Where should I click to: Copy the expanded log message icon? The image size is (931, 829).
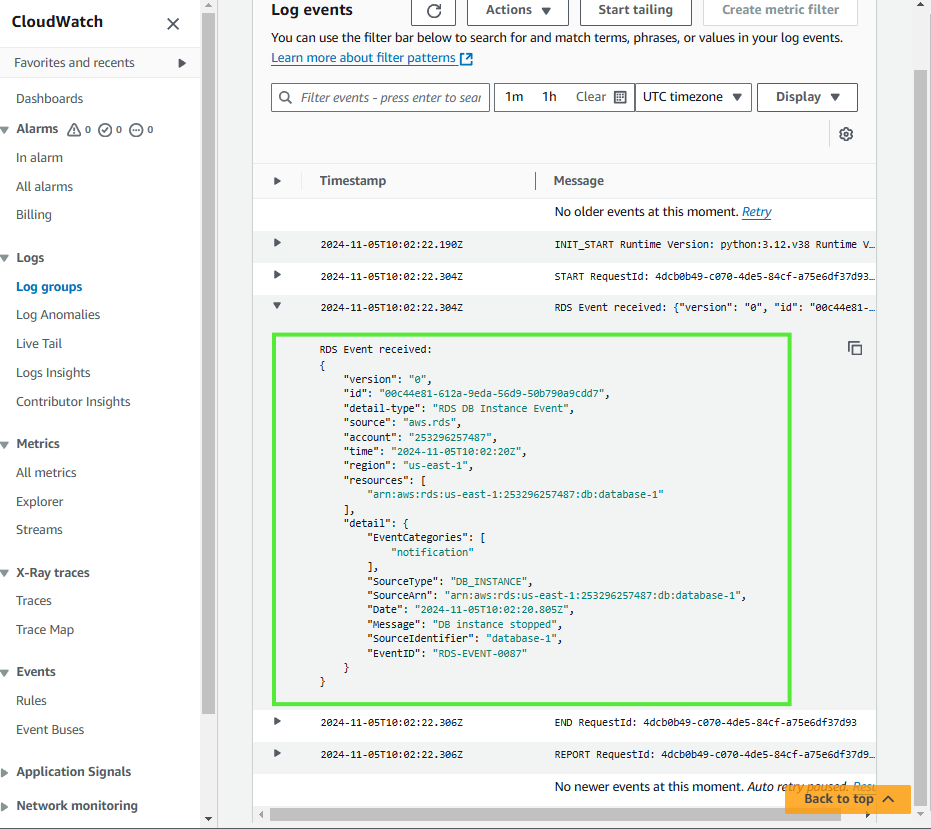(855, 348)
